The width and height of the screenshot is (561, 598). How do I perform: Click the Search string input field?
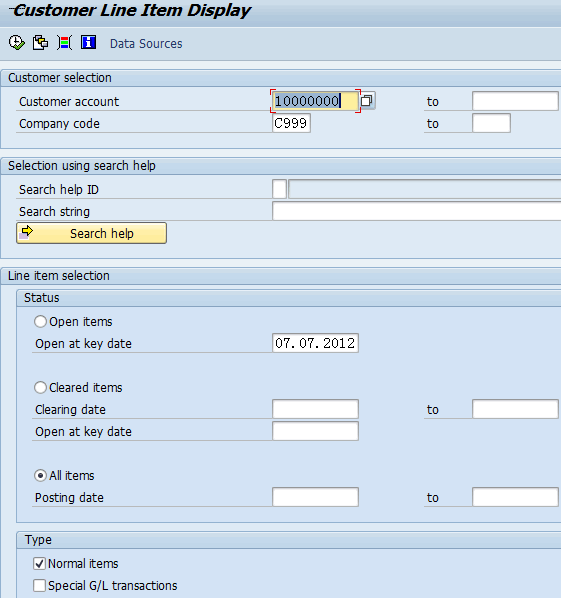(416, 211)
